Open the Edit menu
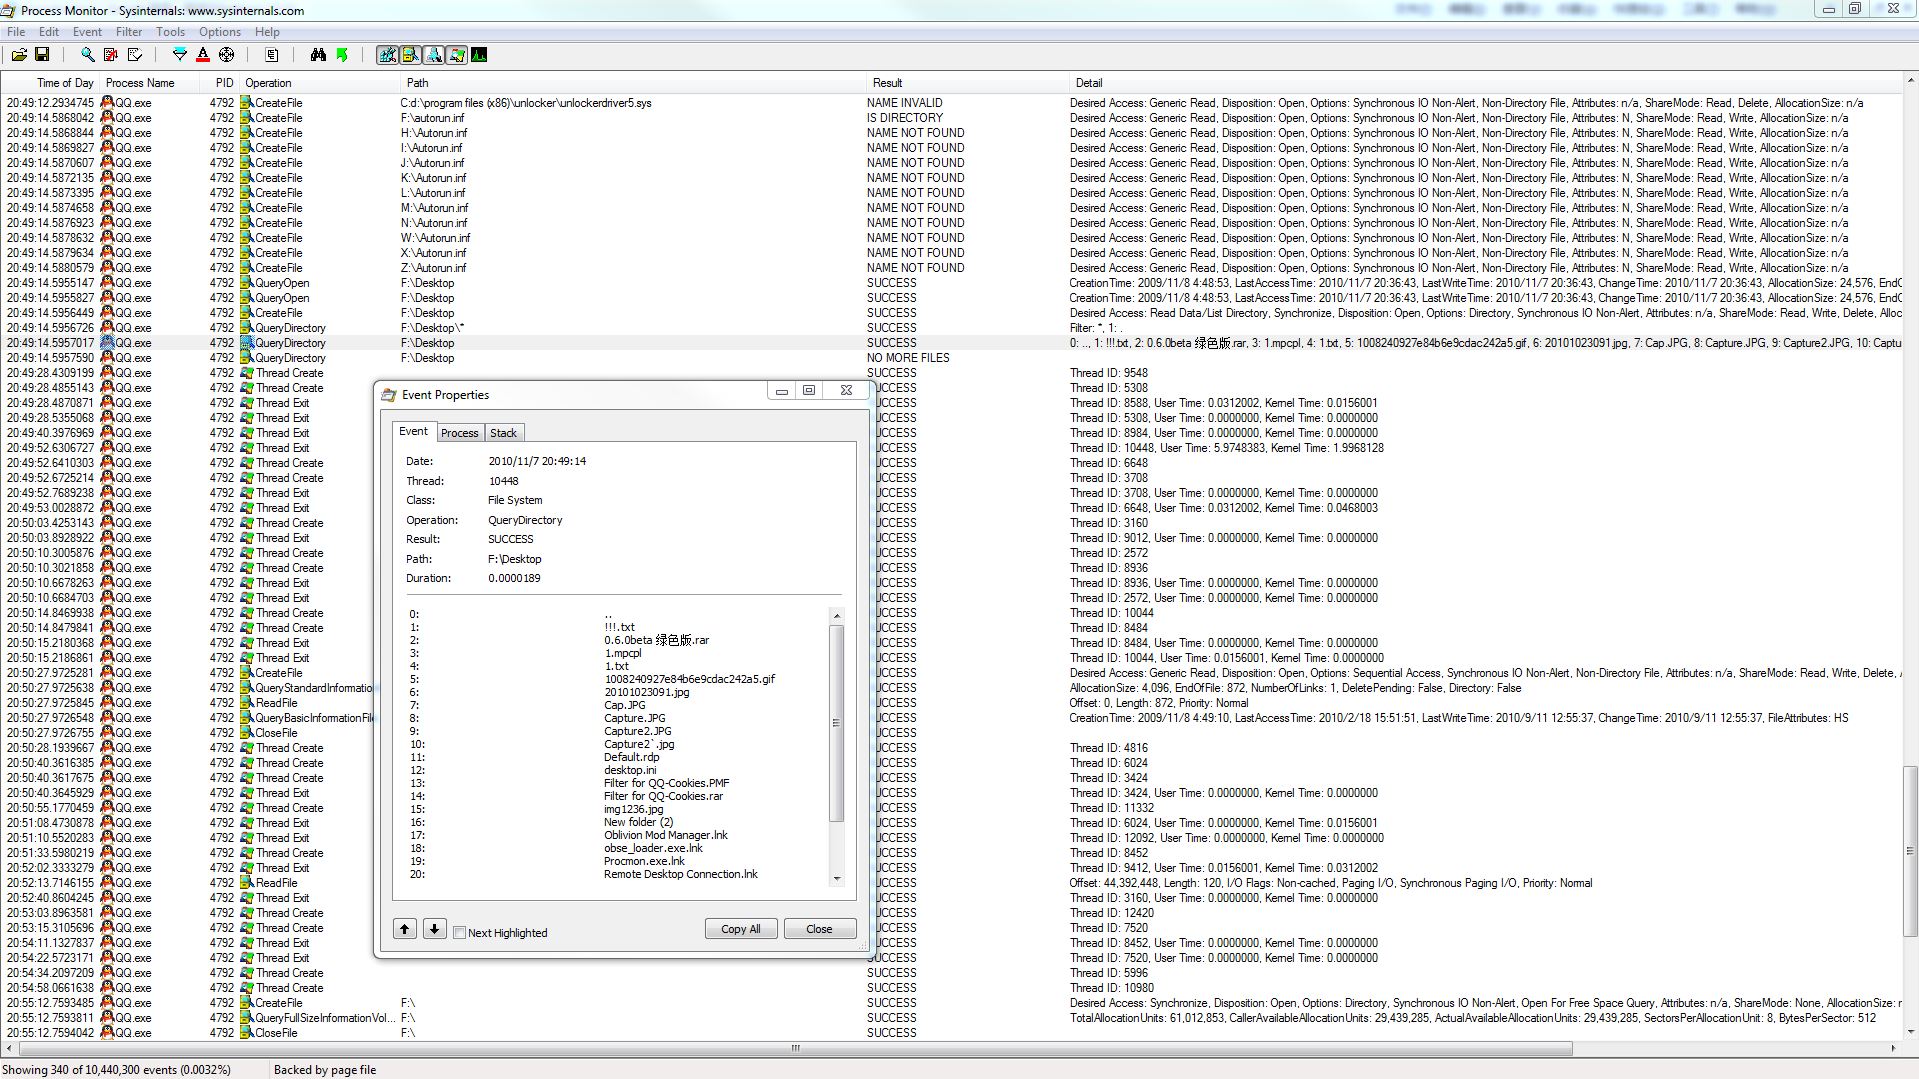 point(49,32)
